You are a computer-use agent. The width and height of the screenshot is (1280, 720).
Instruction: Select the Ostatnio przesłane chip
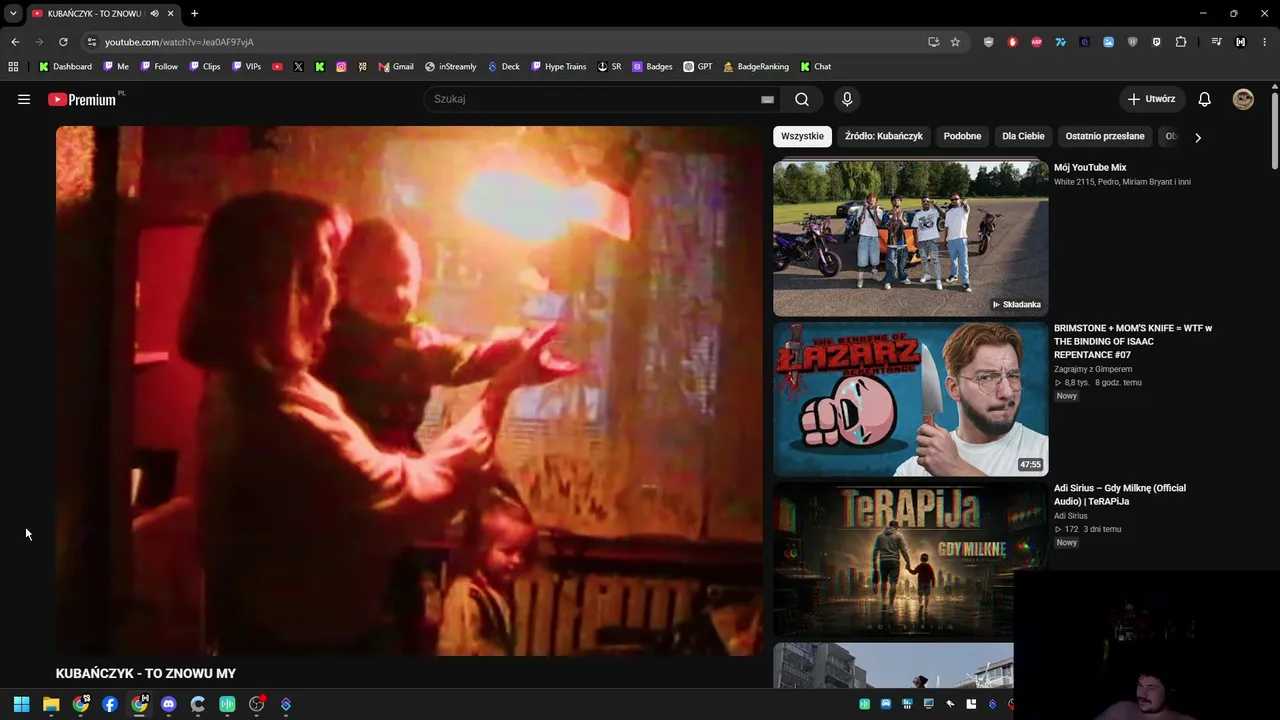click(1105, 136)
